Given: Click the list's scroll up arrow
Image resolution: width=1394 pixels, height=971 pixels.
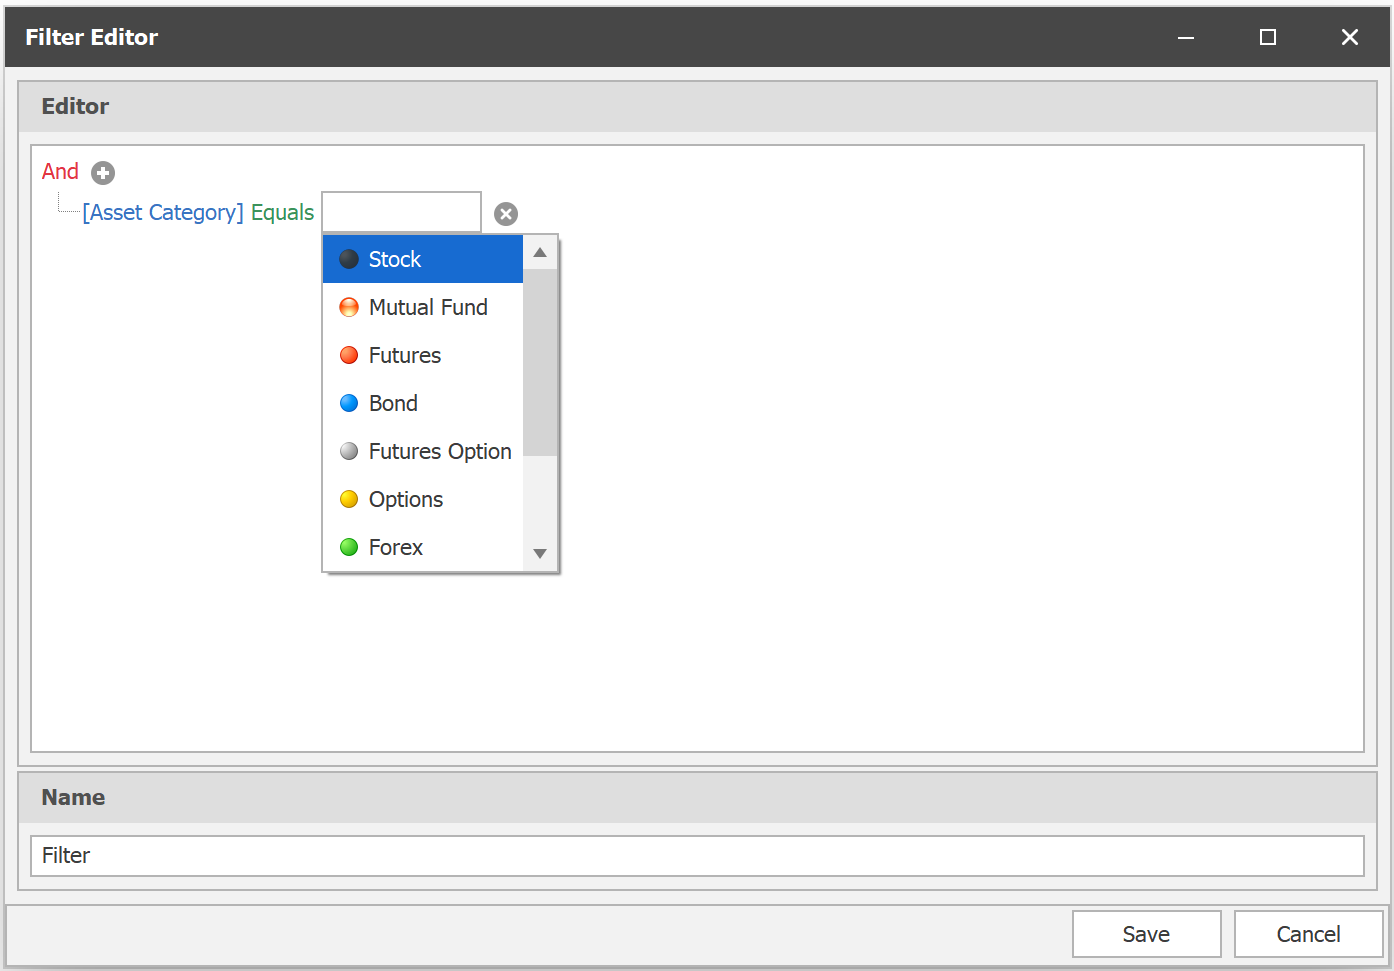Looking at the screenshot, I should pos(540,252).
